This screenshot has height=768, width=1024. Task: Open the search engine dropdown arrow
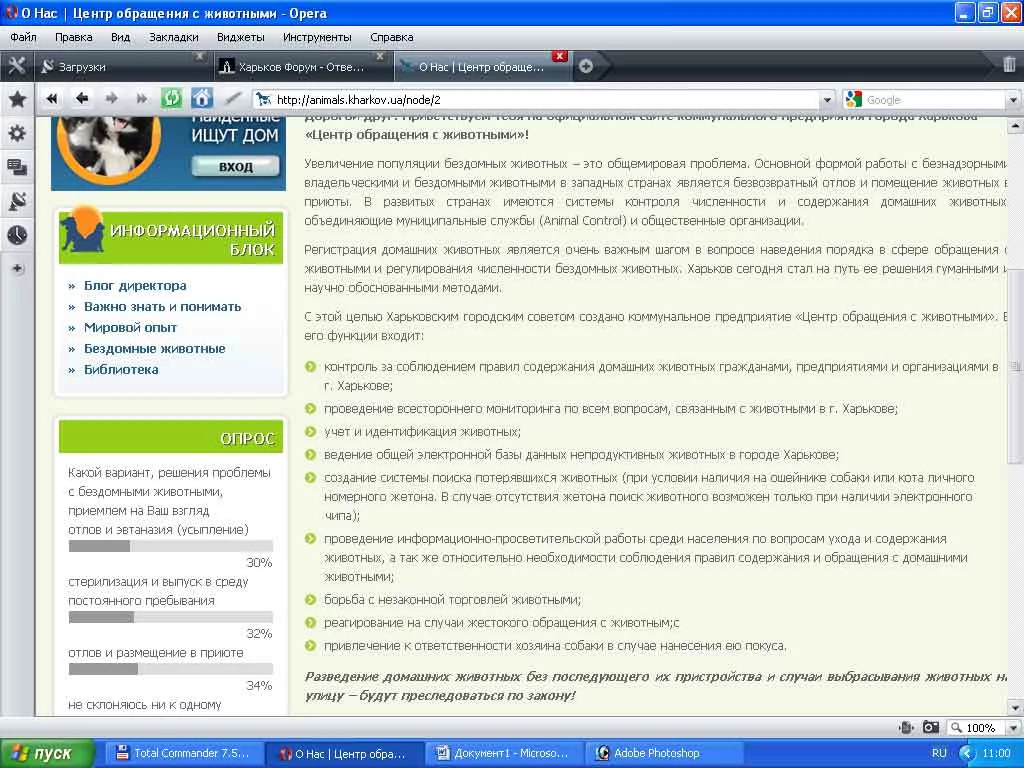click(x=1013, y=100)
